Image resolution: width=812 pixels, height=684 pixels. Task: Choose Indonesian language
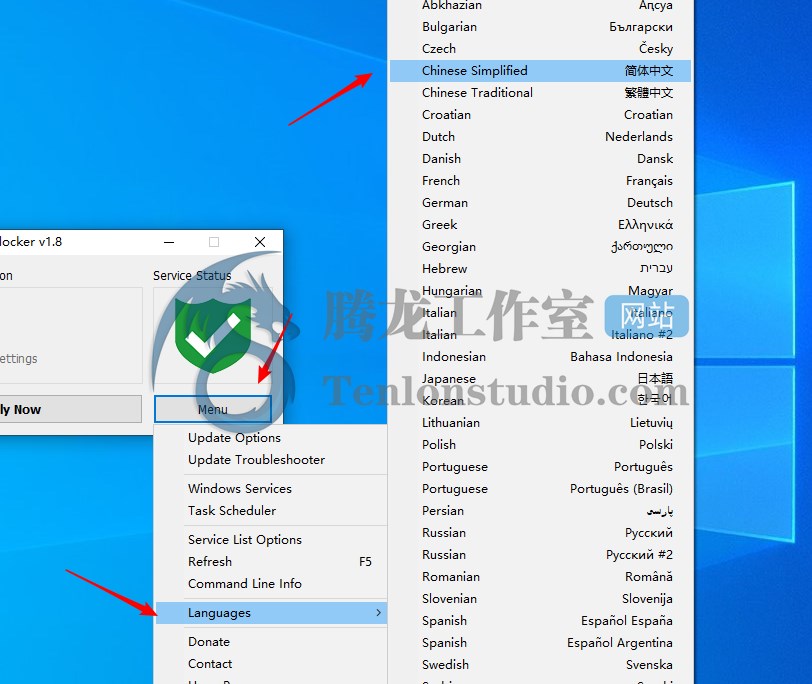click(540, 357)
